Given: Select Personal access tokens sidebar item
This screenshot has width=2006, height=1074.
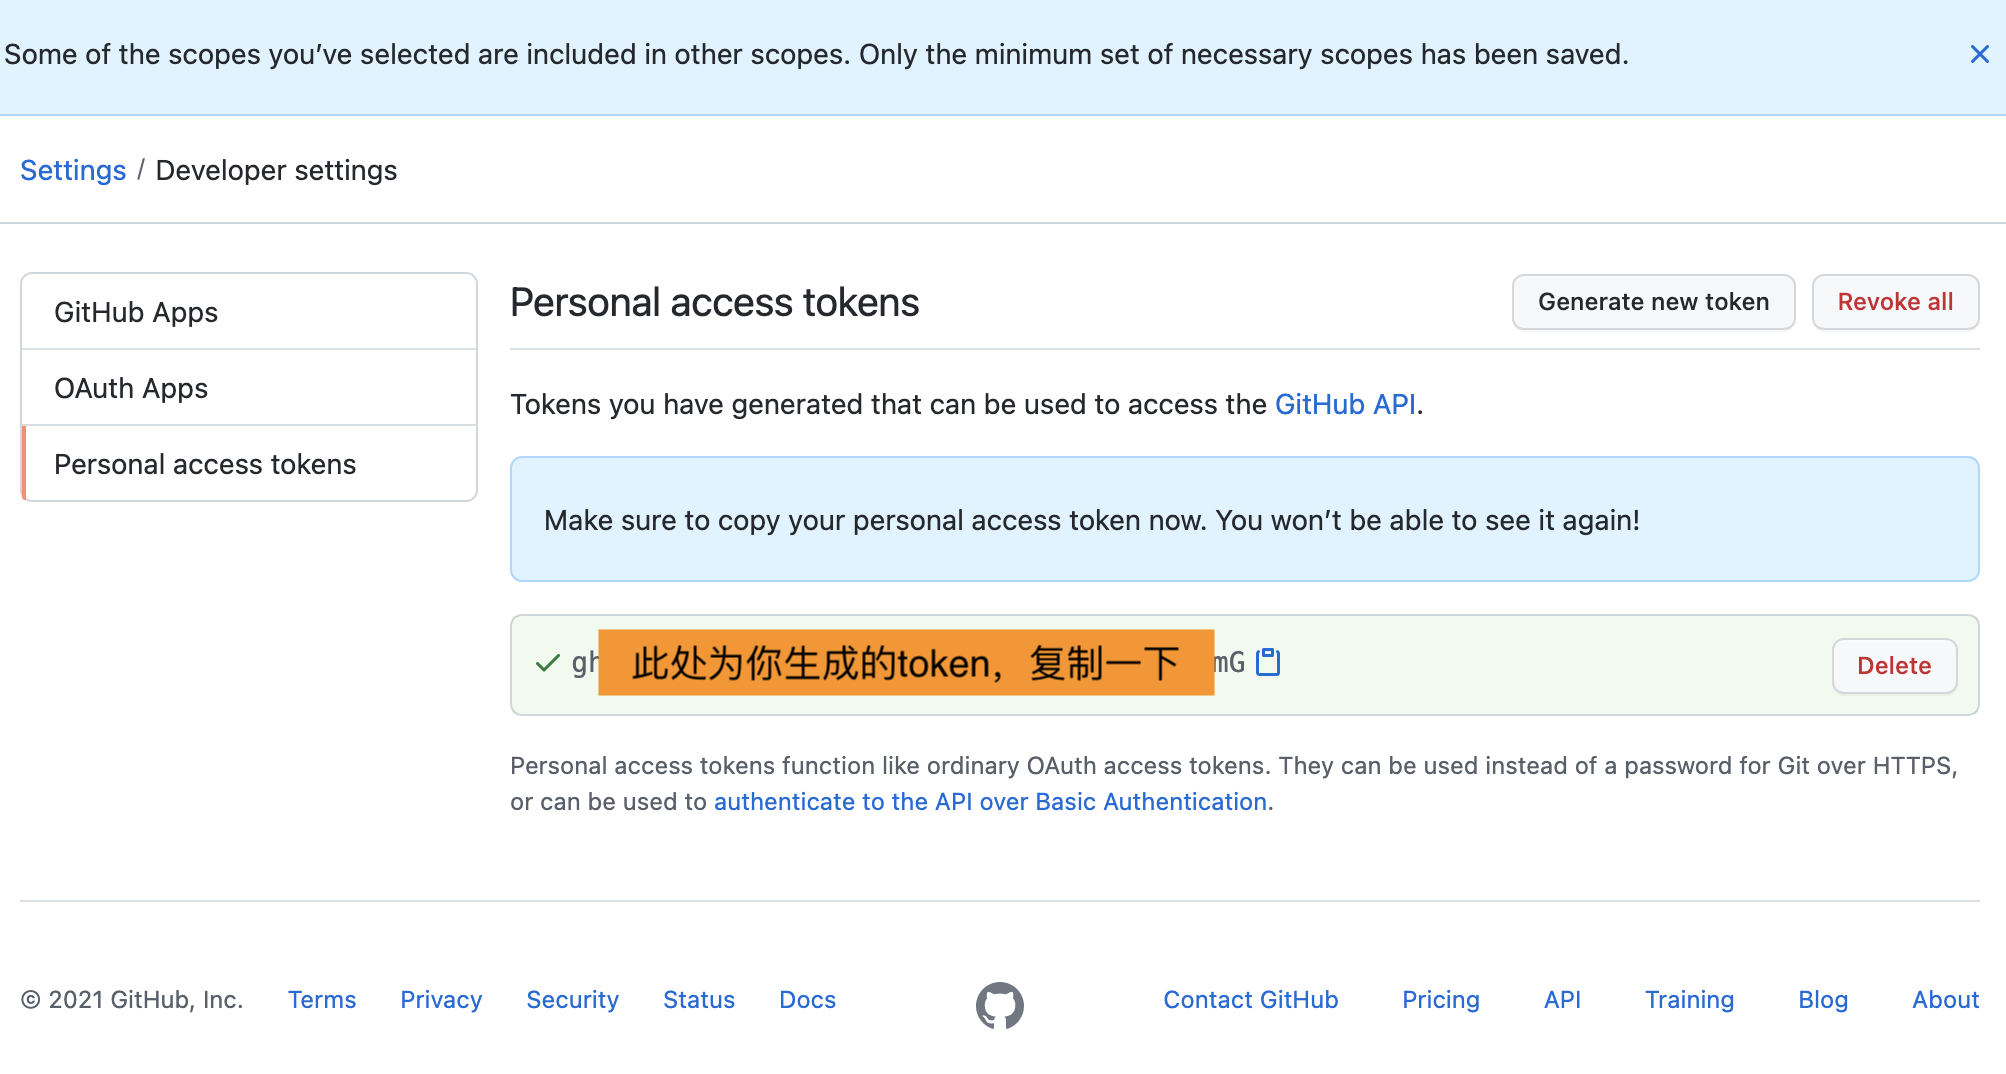Looking at the screenshot, I should (x=249, y=464).
